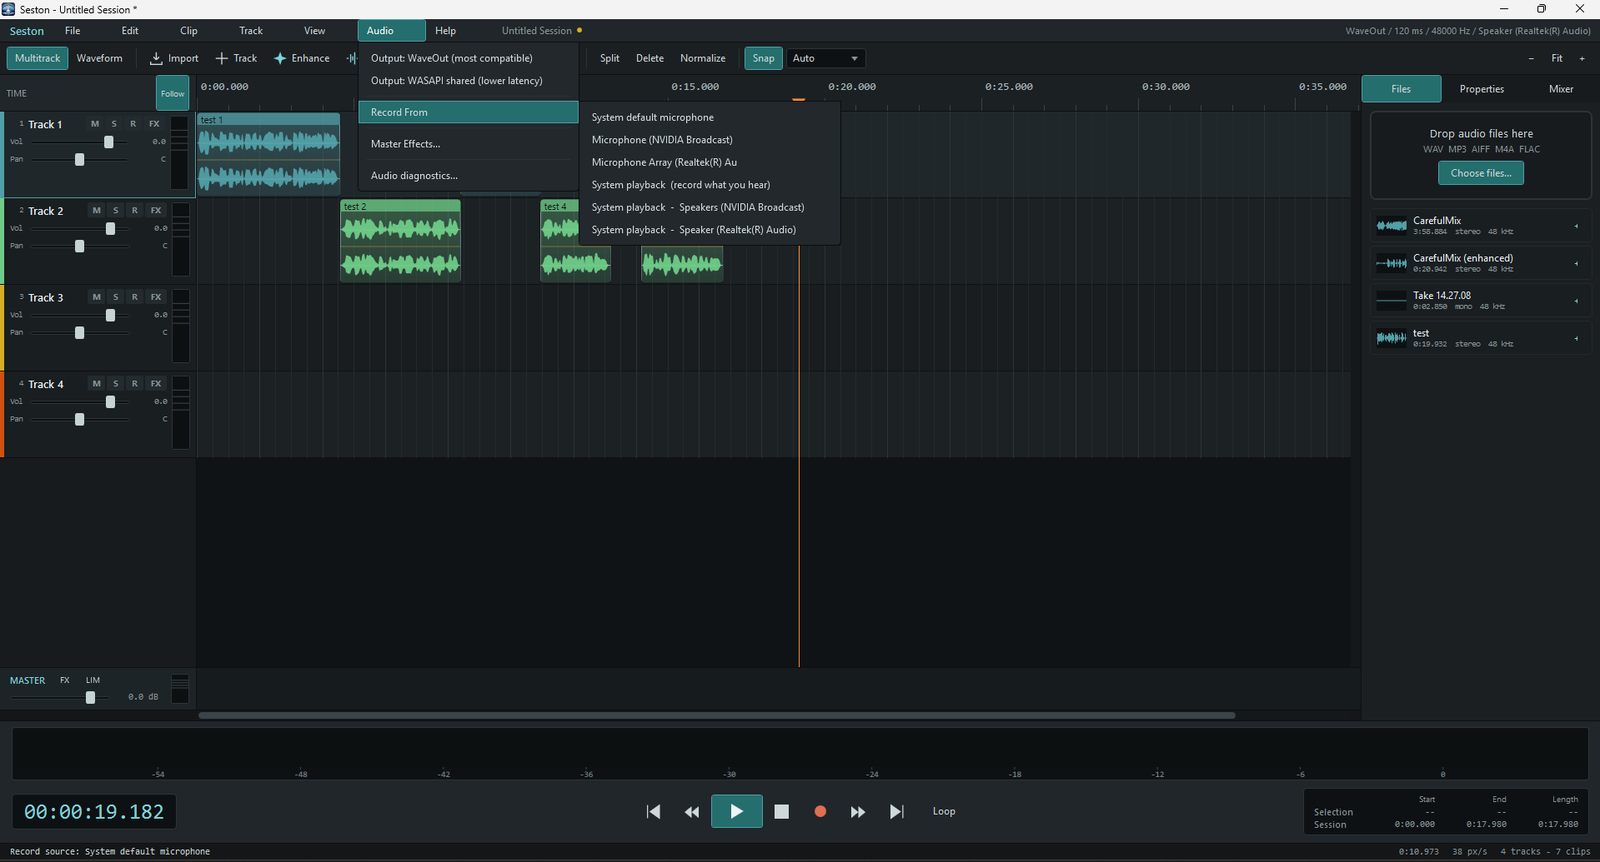Select Output: WaveOut (most compatible)

pos(468,58)
